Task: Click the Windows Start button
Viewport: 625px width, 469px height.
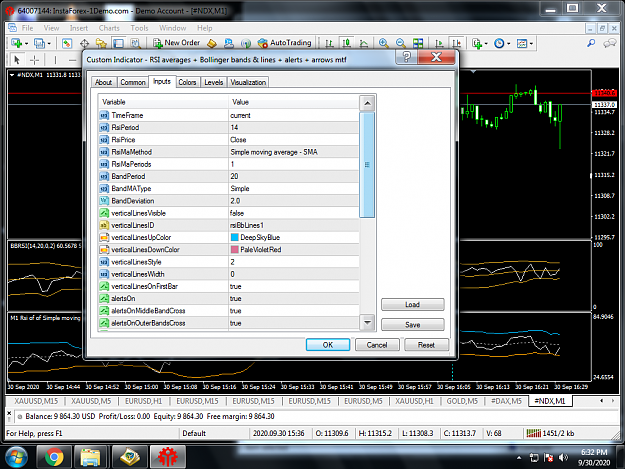Action: pyautogui.click(x=16, y=457)
